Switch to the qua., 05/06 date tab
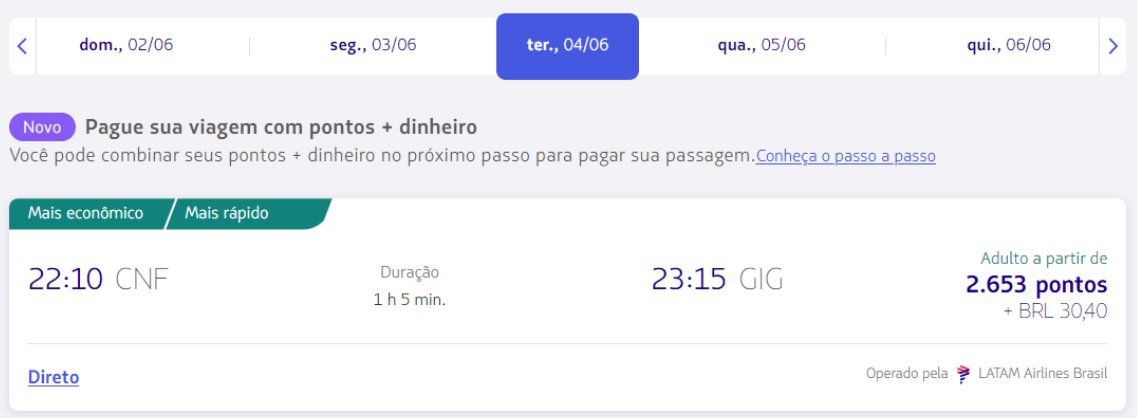This screenshot has width=1138, height=418. click(x=761, y=45)
